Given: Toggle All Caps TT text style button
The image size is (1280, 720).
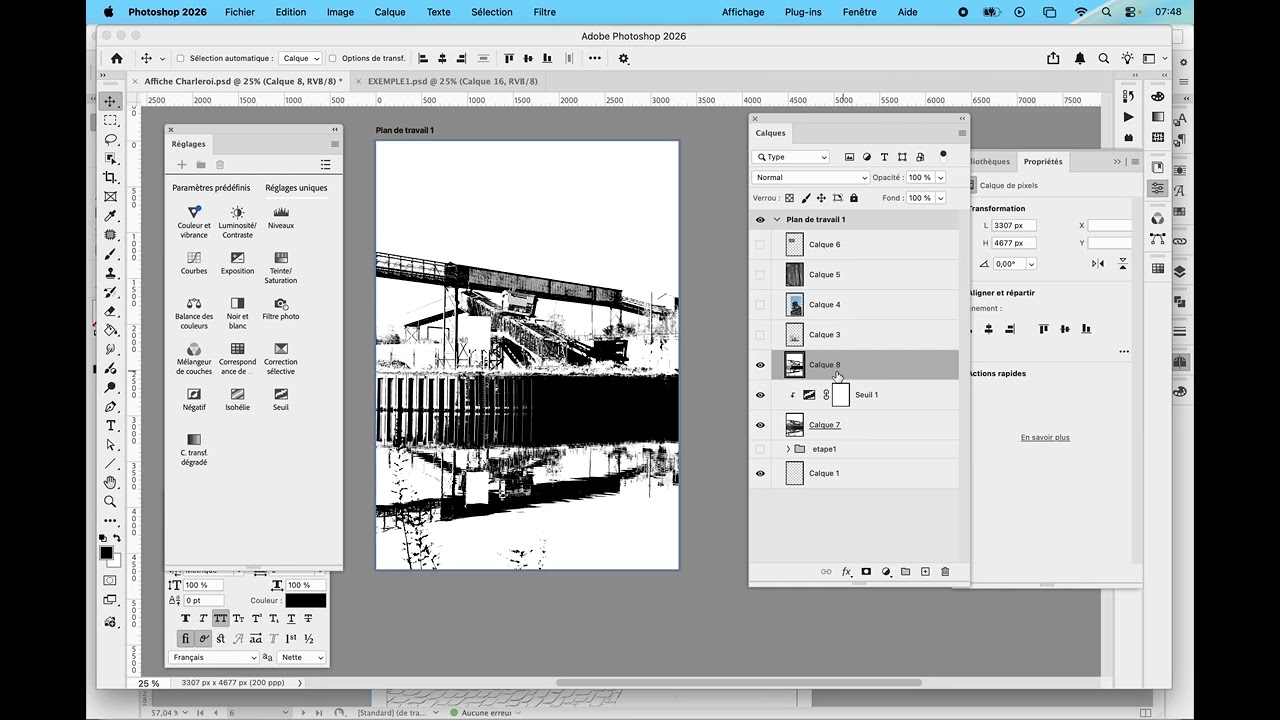Looking at the screenshot, I should (220, 619).
